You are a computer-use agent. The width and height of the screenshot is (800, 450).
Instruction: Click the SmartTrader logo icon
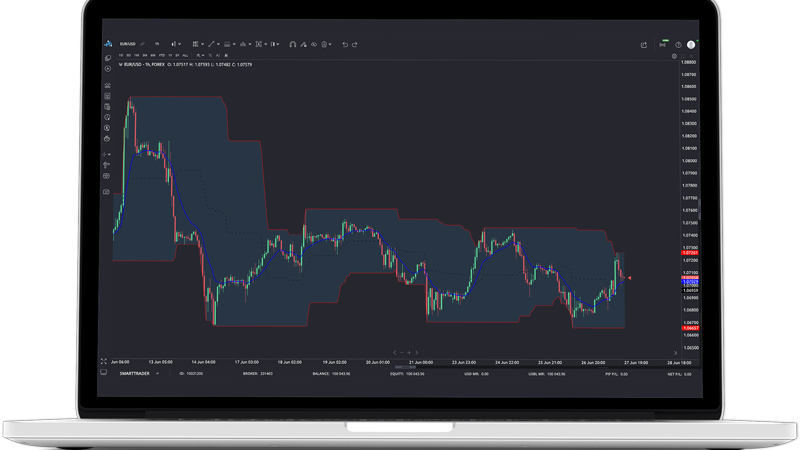pyautogui.click(x=108, y=44)
